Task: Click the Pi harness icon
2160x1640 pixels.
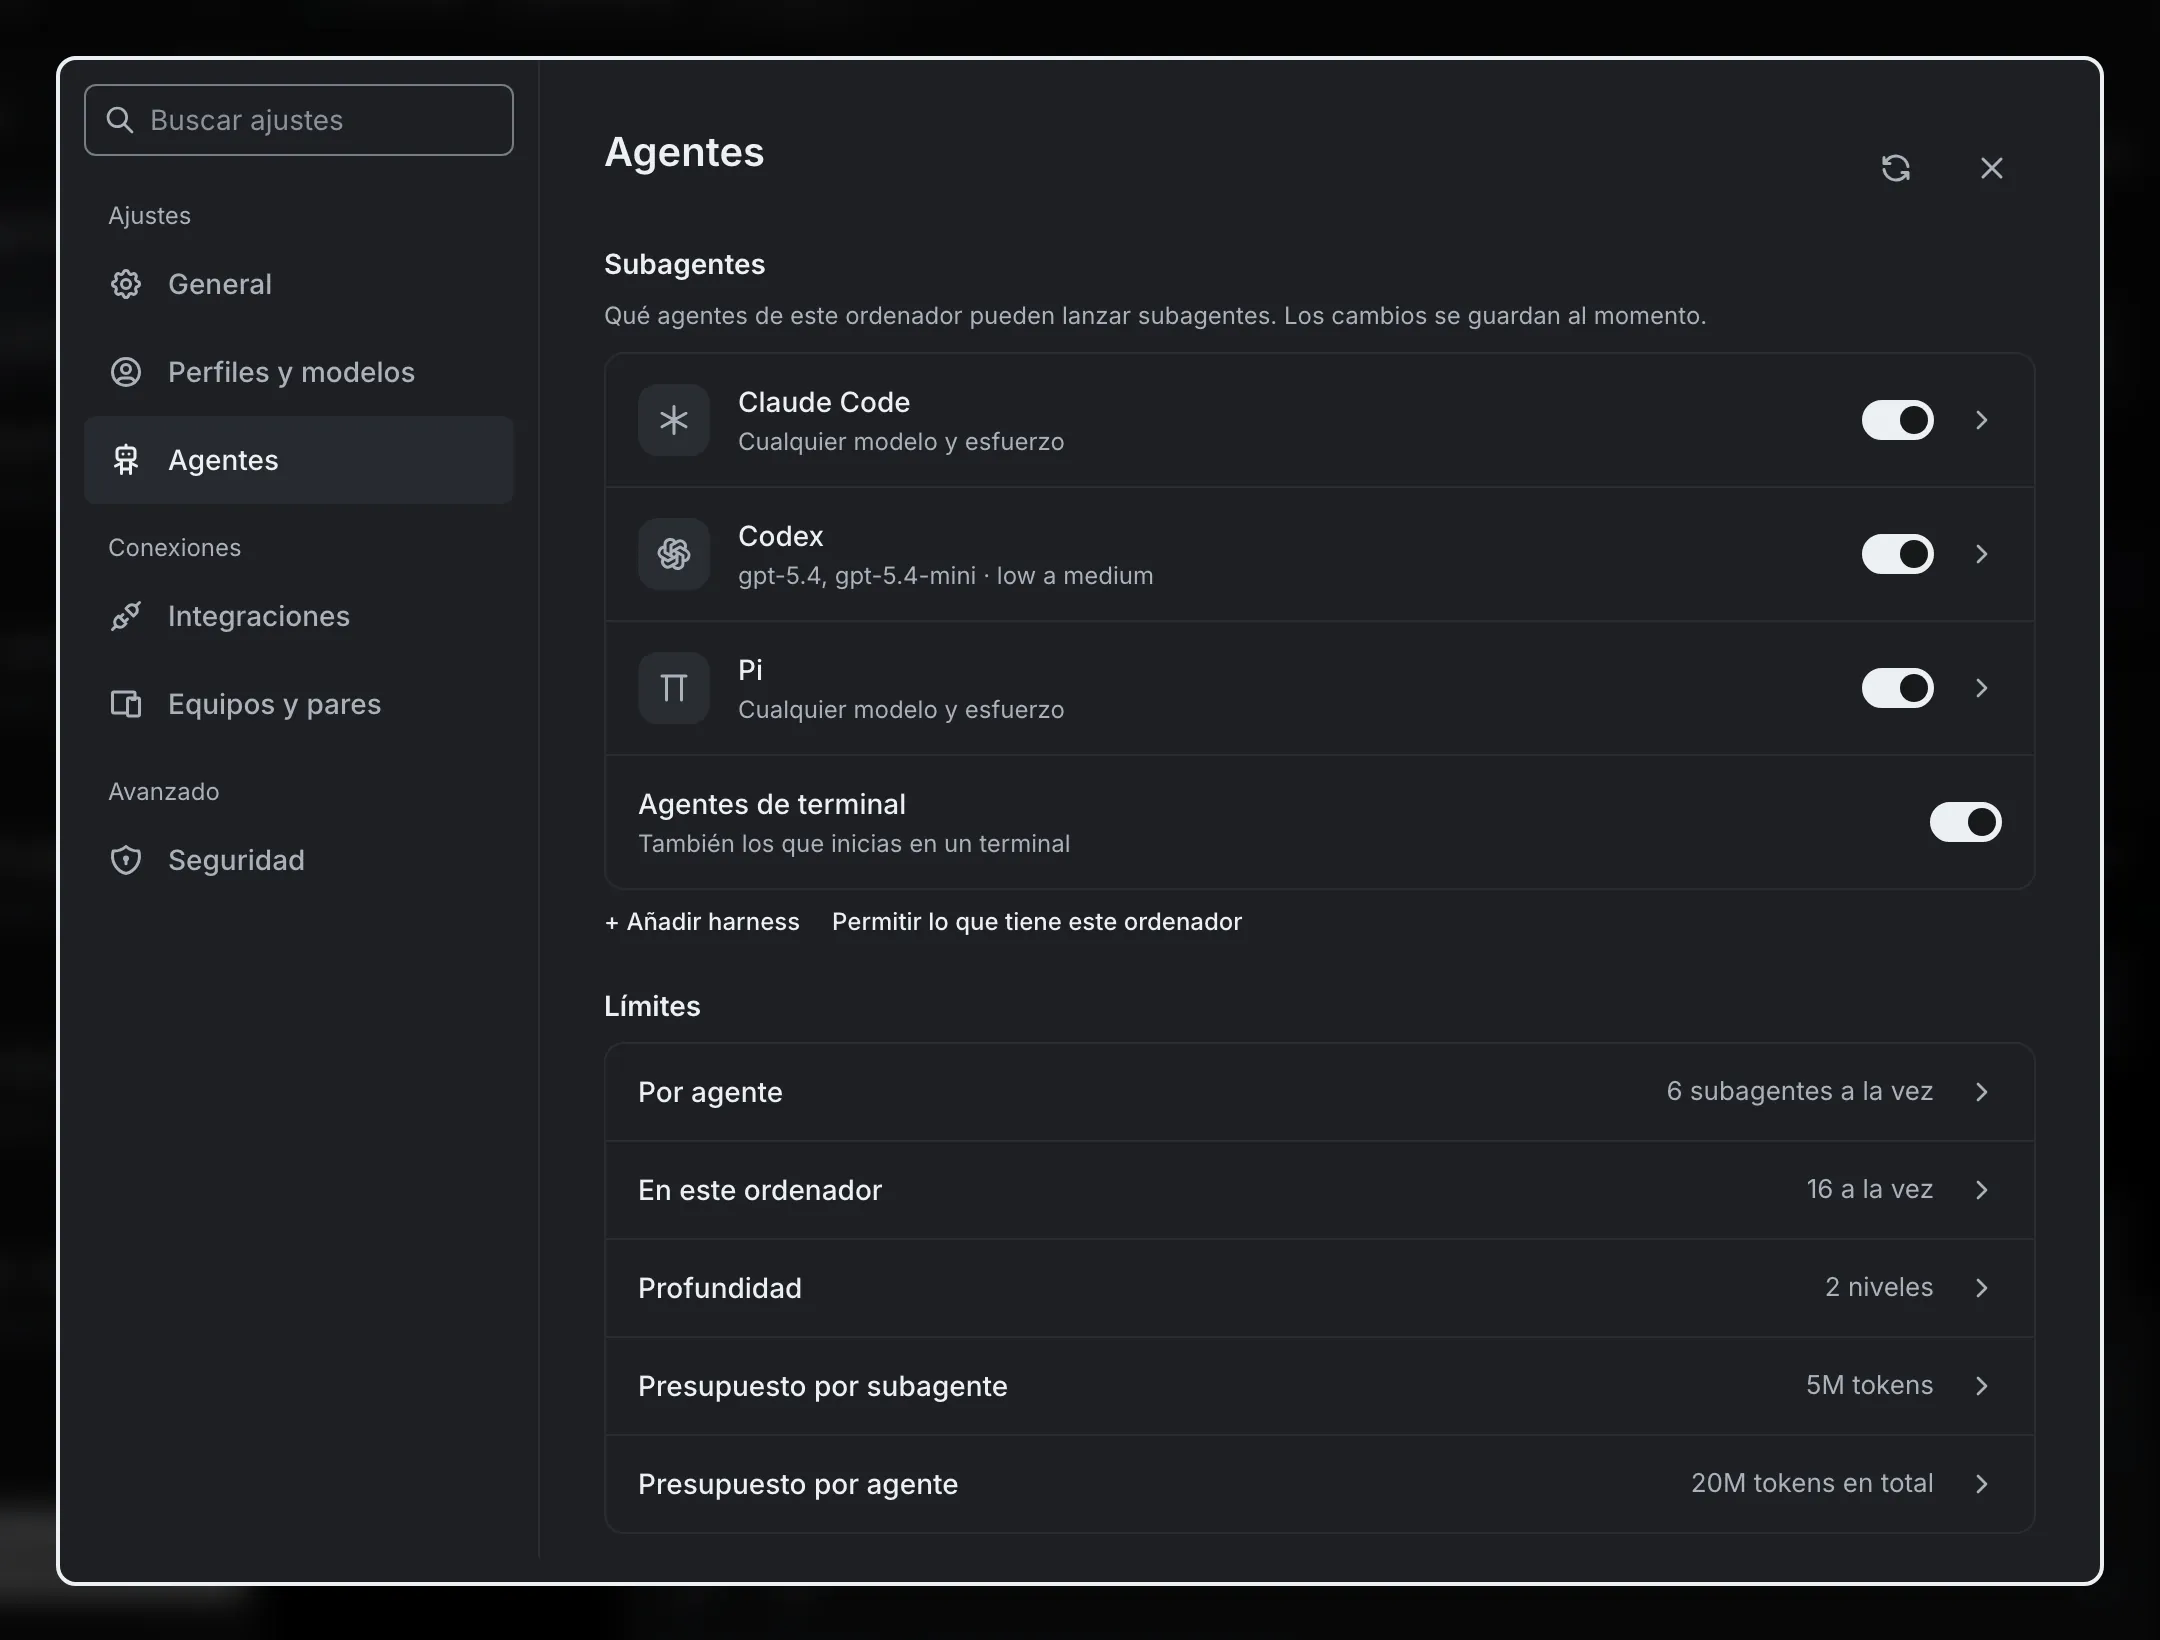Action: point(674,688)
